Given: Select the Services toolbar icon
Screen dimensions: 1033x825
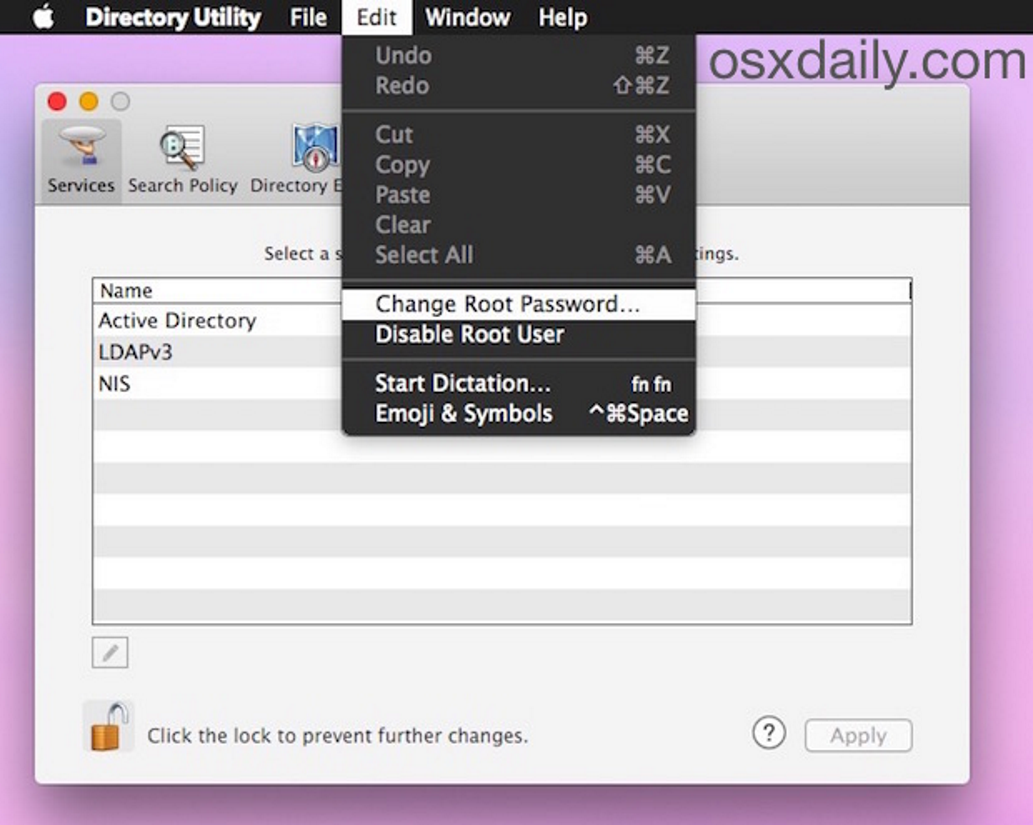Looking at the screenshot, I should click(x=81, y=160).
